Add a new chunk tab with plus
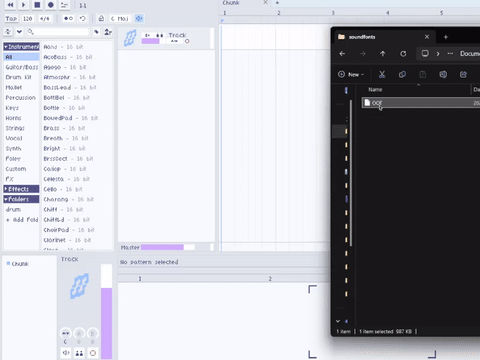 tap(277, 3)
